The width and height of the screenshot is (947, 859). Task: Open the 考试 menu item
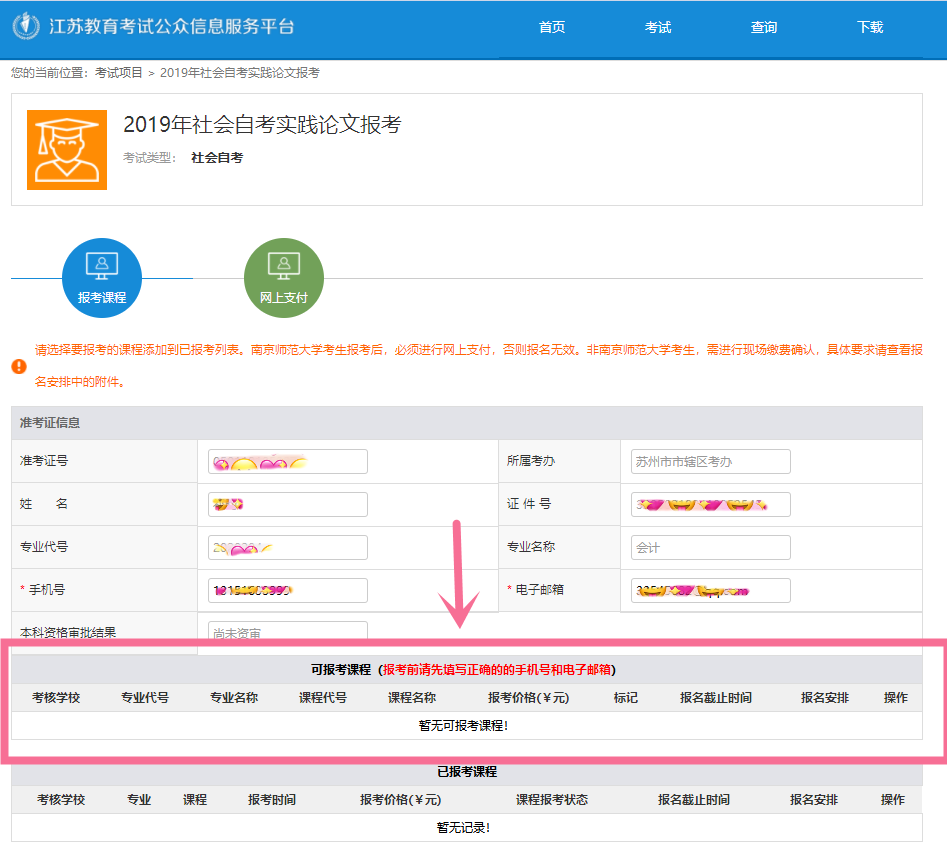[658, 27]
